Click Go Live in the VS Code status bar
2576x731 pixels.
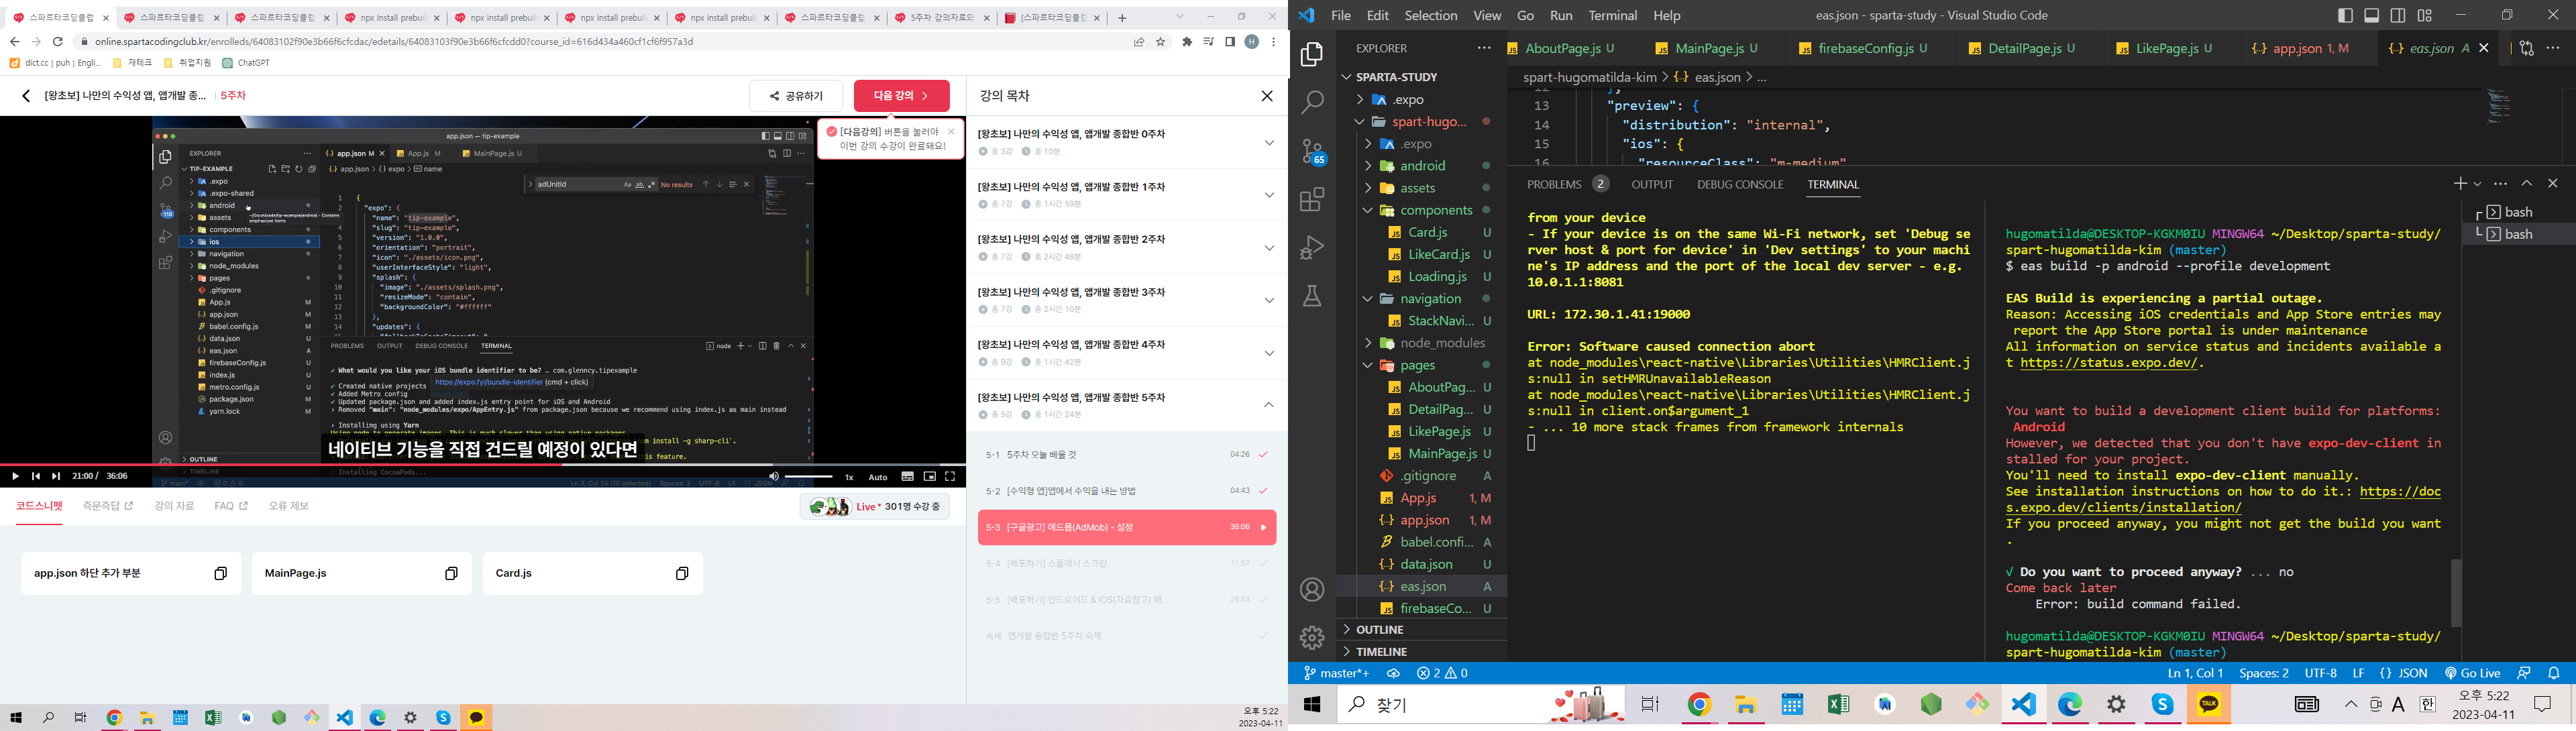(x=2473, y=673)
